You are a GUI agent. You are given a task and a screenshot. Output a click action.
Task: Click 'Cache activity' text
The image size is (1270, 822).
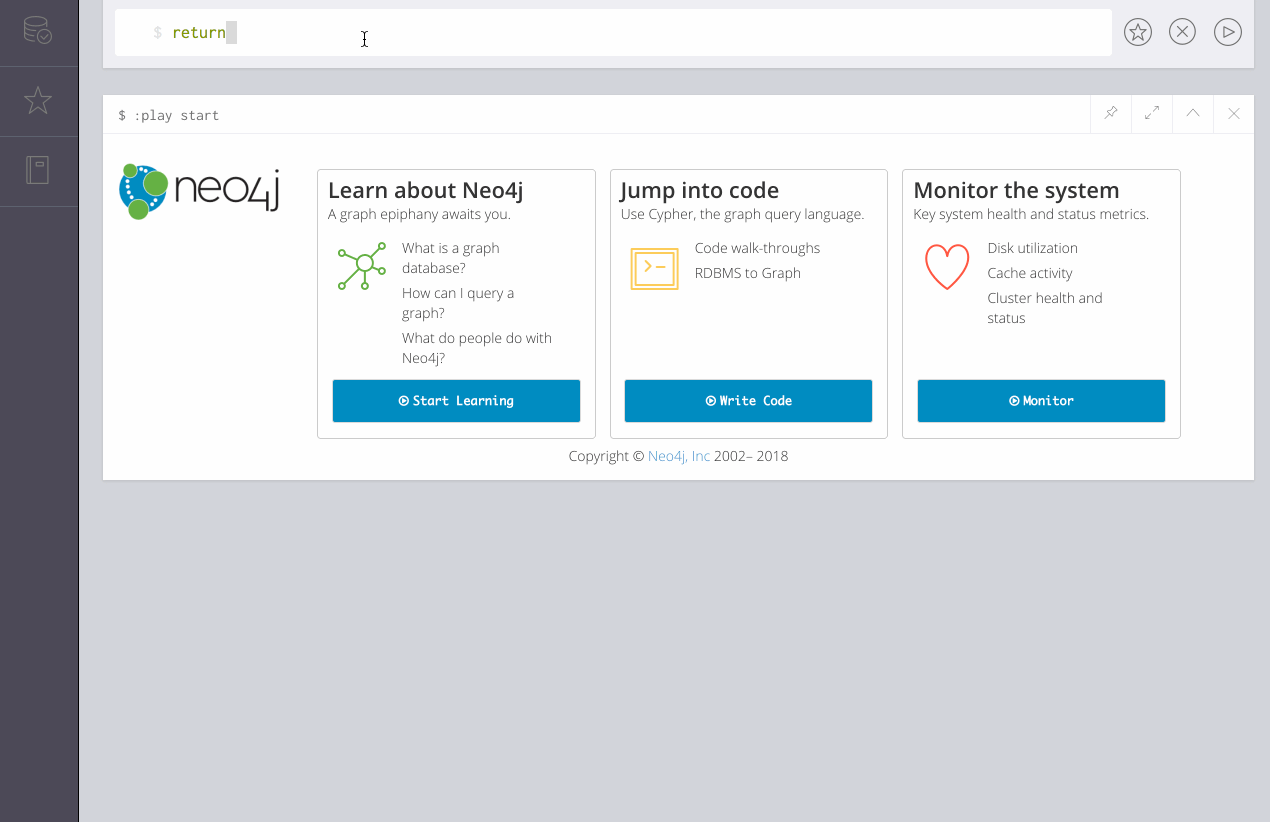tap(1030, 273)
